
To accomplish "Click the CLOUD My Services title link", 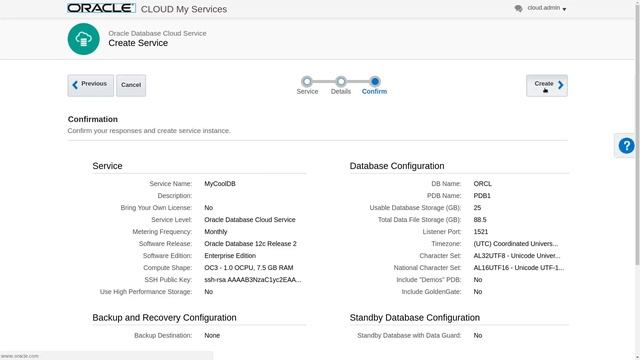I will point(184,9).
